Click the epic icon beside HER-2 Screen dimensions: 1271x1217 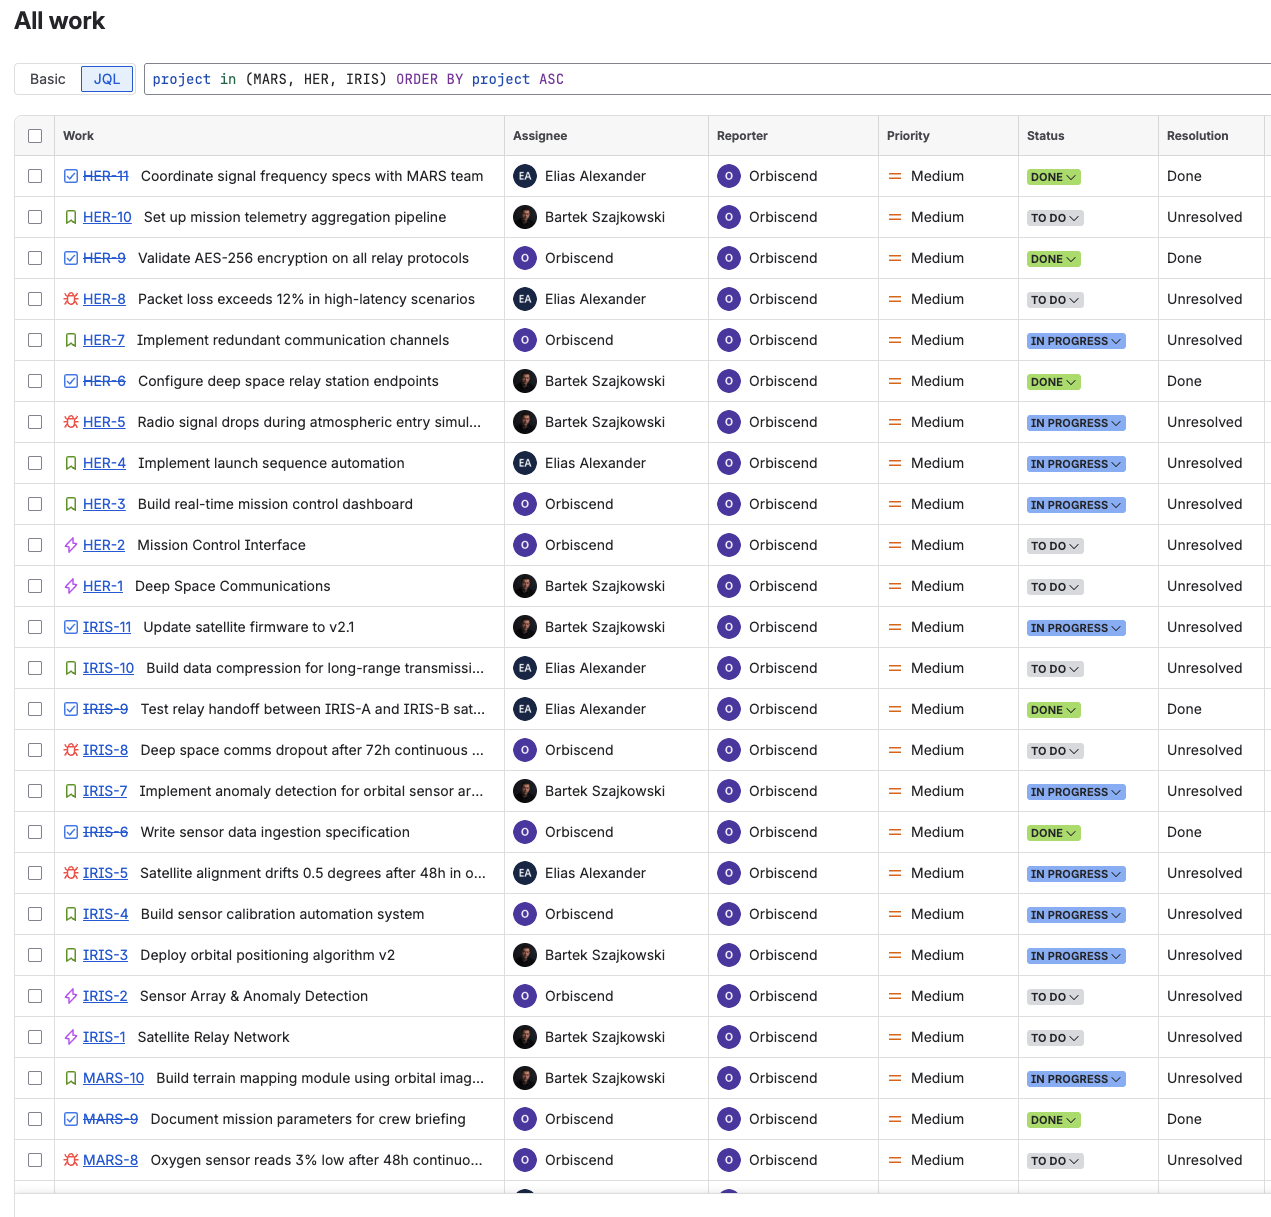point(71,545)
